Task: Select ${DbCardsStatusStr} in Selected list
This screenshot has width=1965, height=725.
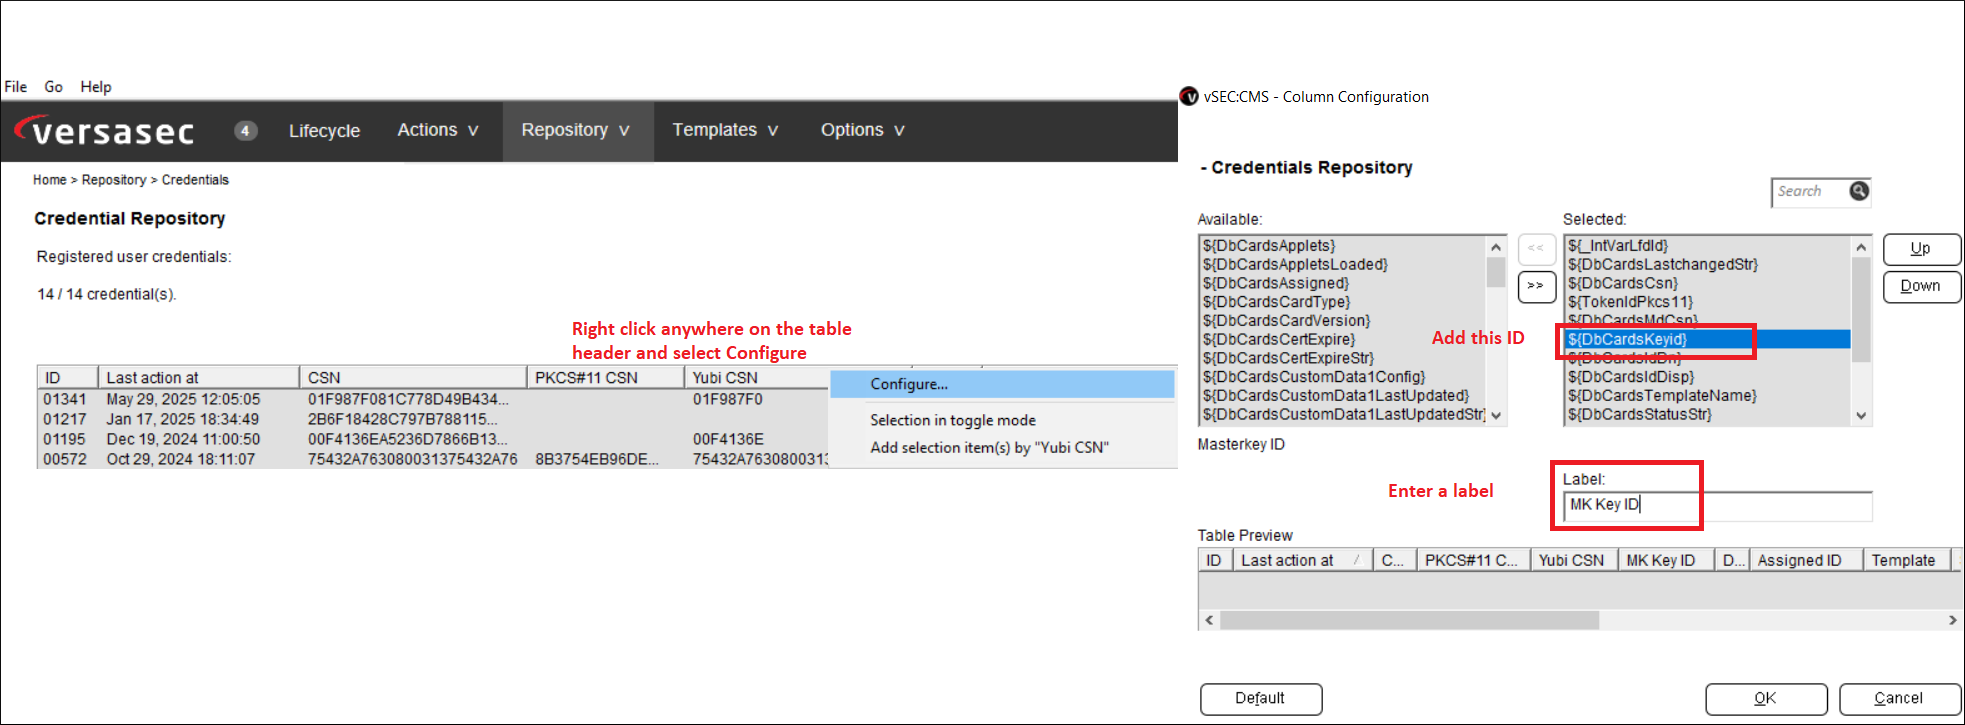Action: tap(1639, 414)
